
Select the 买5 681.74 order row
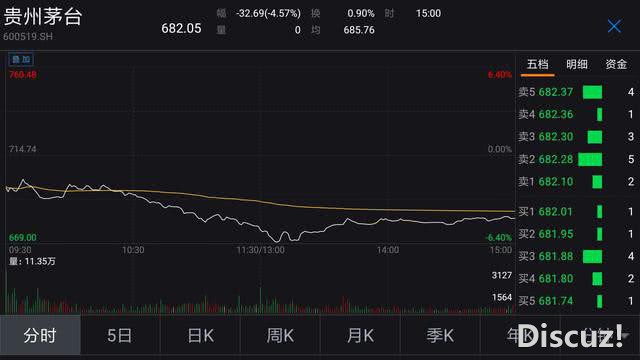576,301
